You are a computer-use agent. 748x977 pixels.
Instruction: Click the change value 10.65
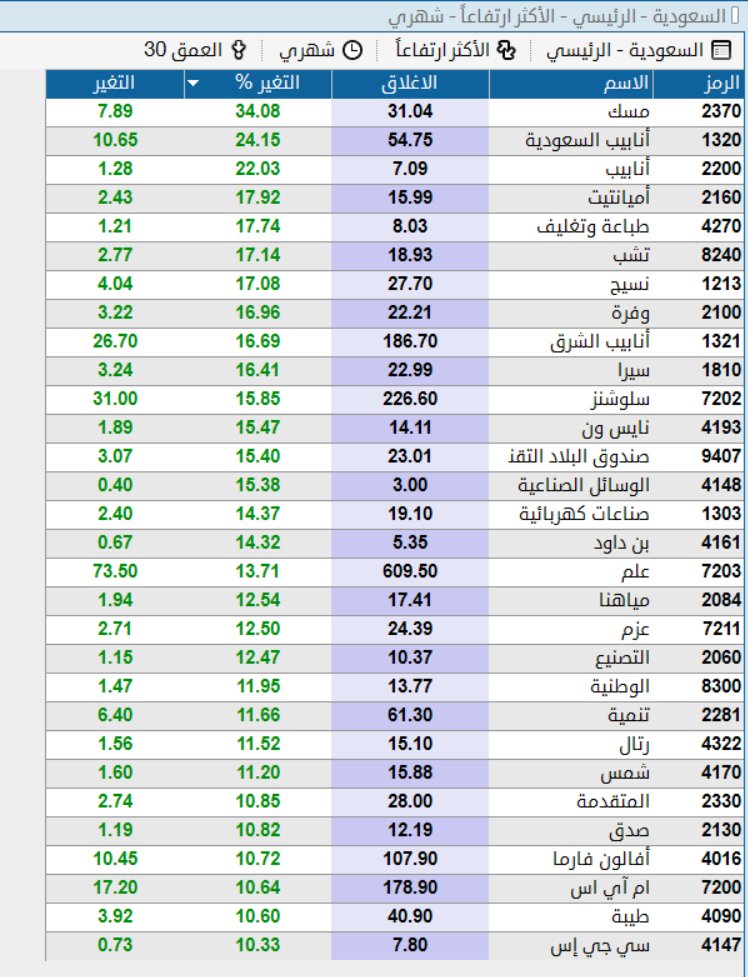point(115,140)
